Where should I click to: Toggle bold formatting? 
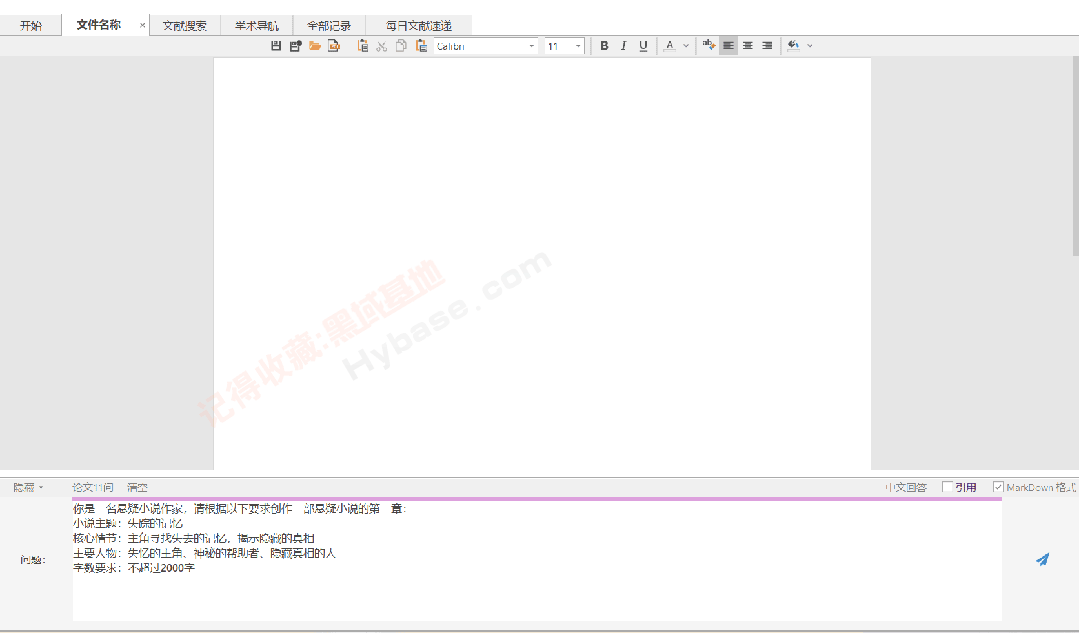tap(604, 45)
